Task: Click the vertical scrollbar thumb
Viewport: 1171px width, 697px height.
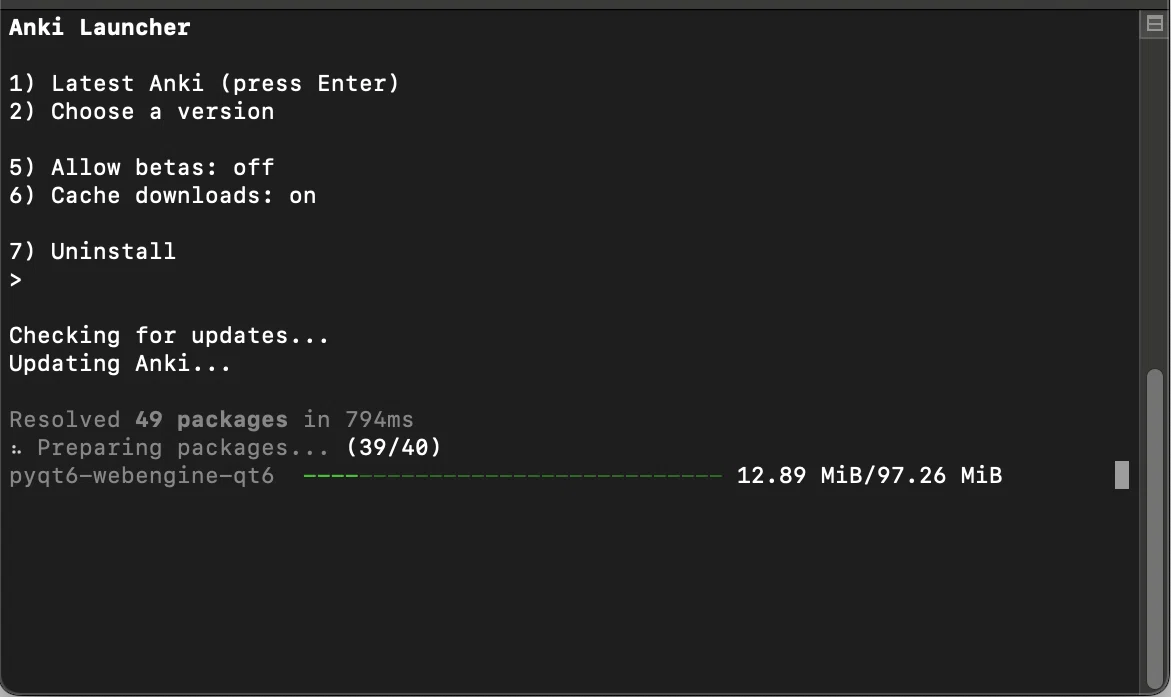Action: [1155, 529]
